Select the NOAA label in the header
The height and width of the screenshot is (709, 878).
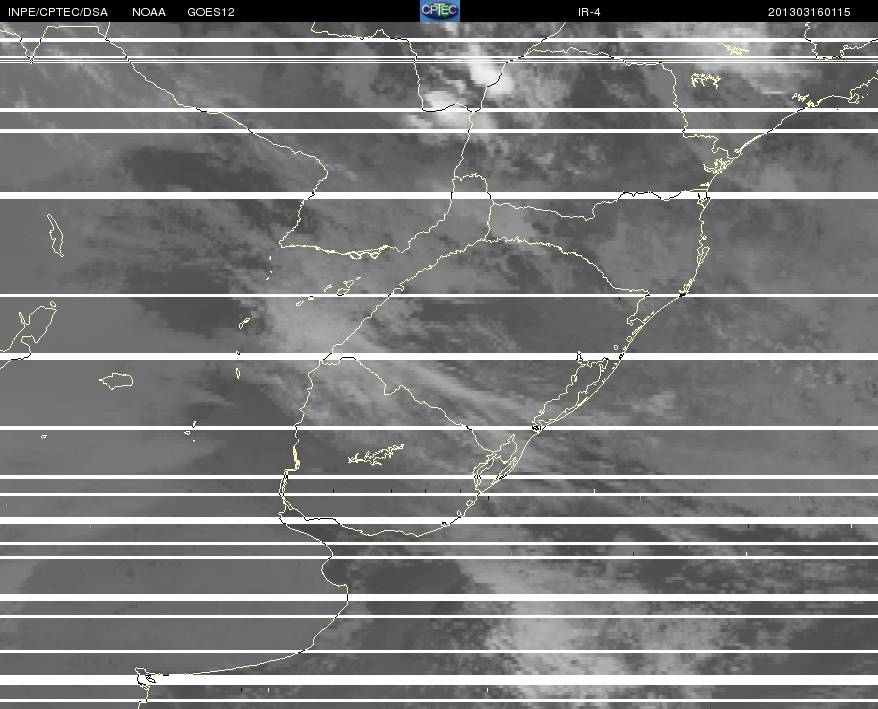pyautogui.click(x=149, y=12)
